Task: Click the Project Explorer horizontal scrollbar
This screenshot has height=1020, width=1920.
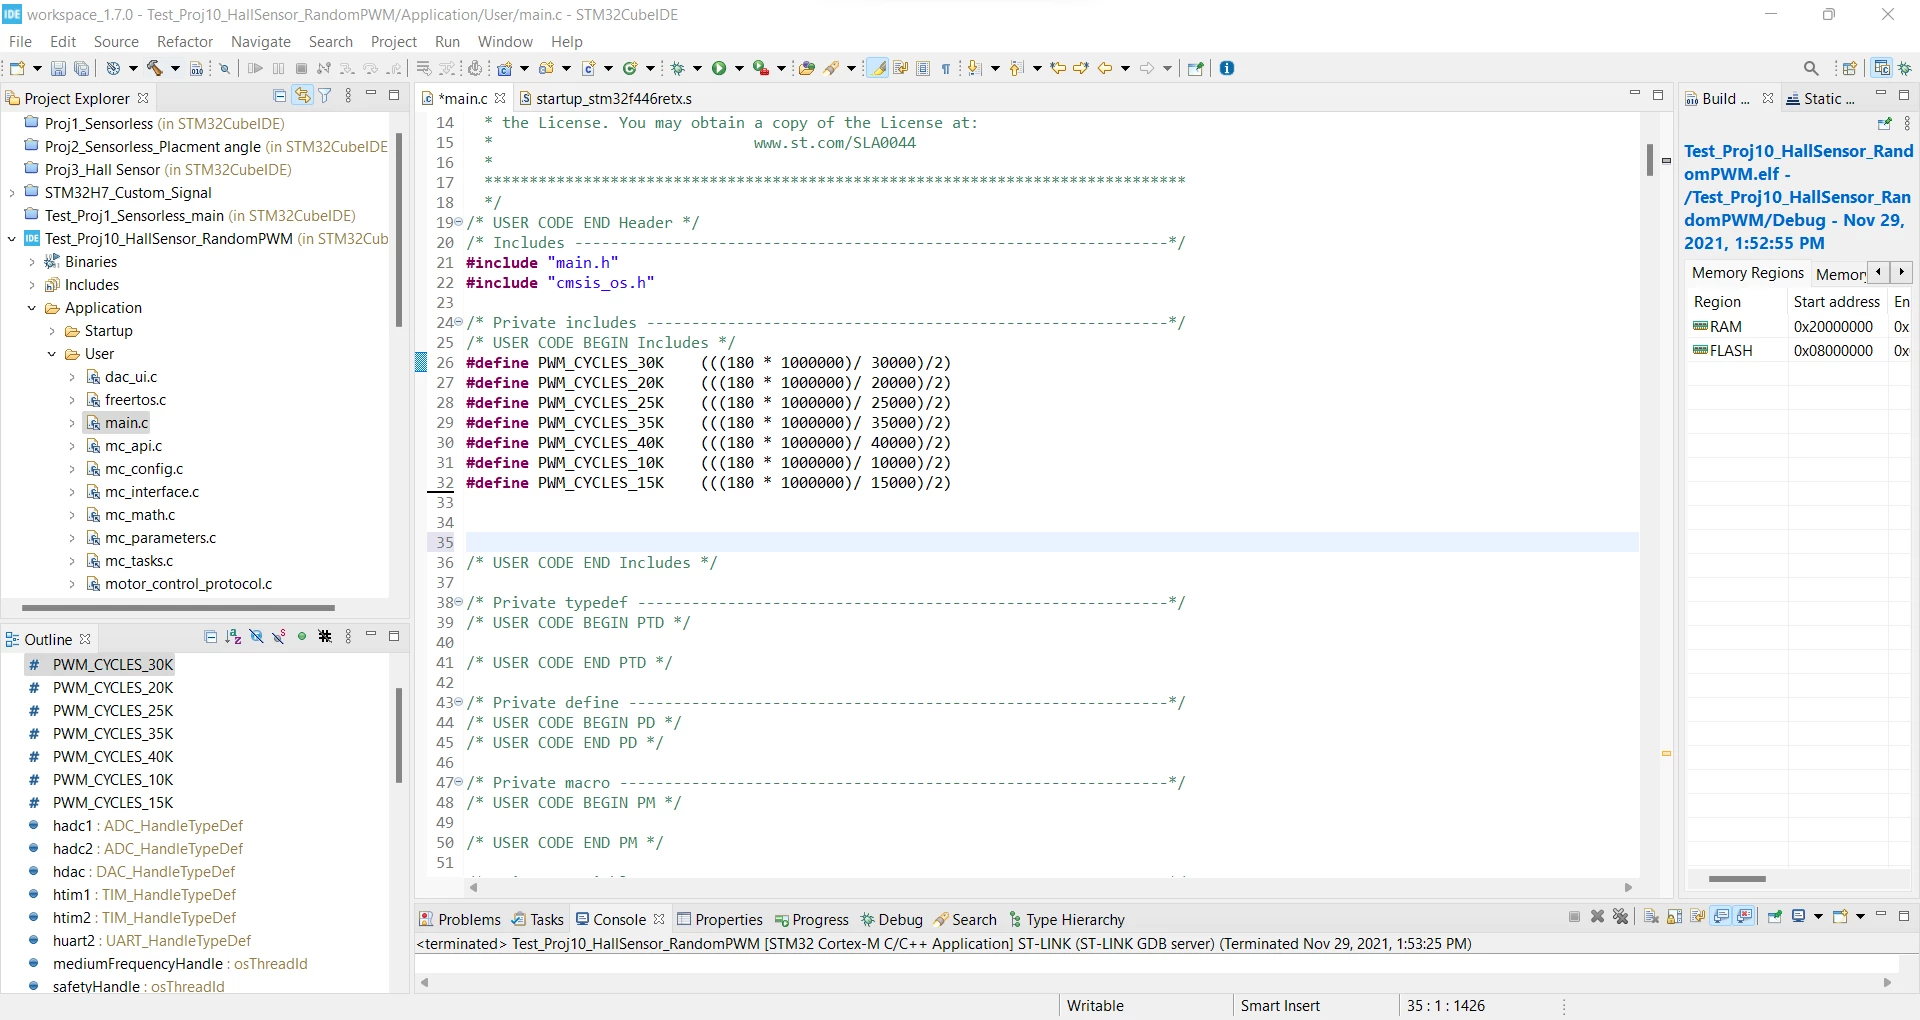Action: [x=178, y=607]
